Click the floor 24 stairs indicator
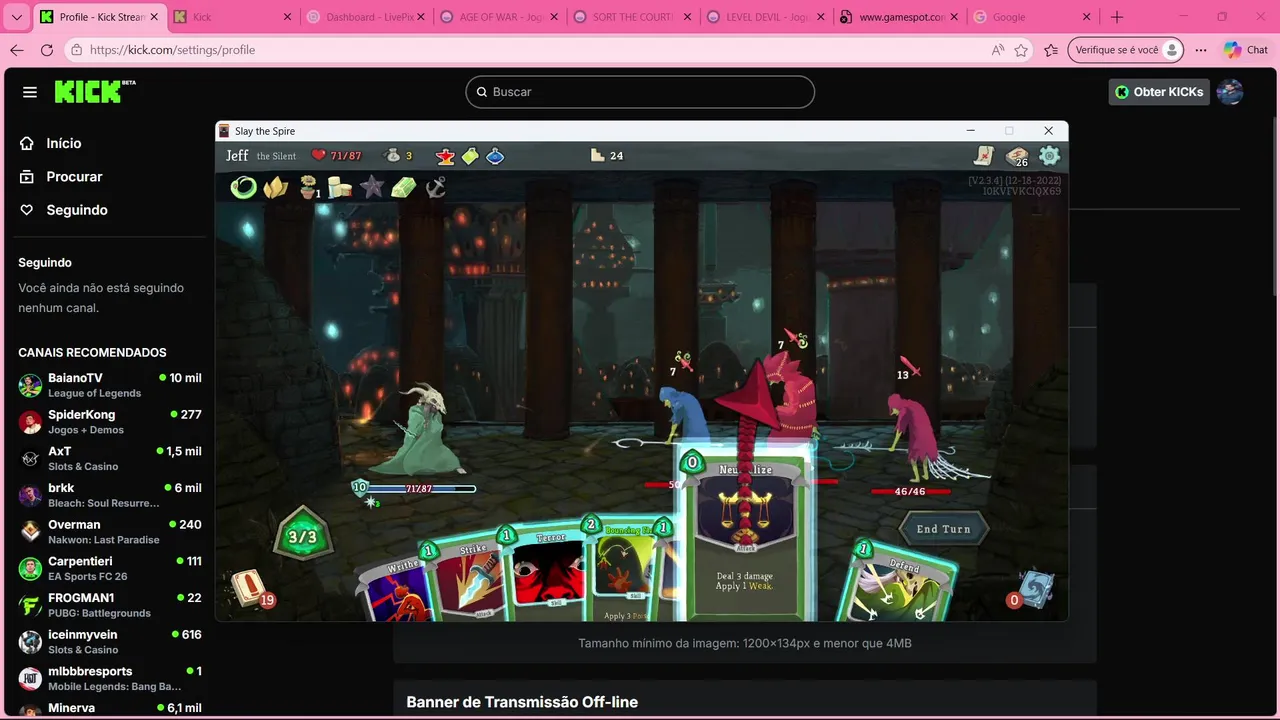Screen dimensions: 1280x720 tap(607, 155)
